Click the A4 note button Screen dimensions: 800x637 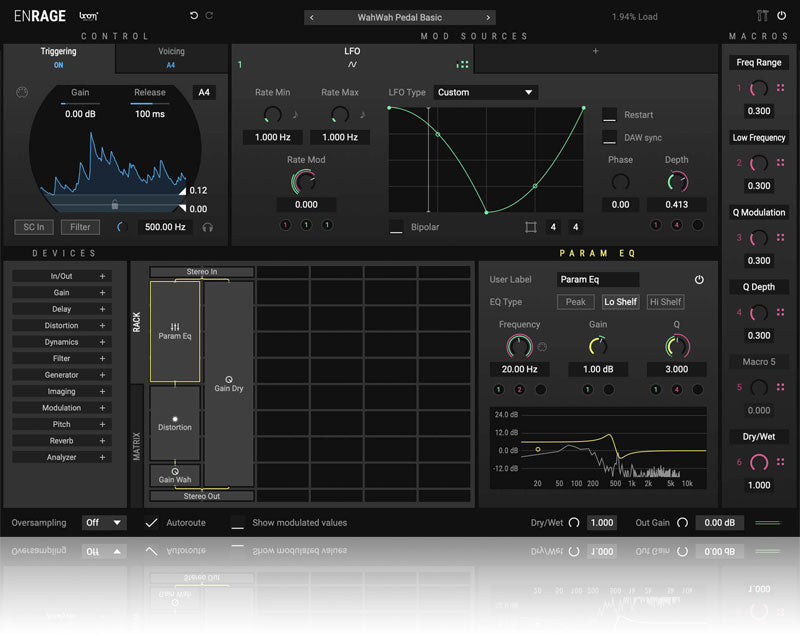[x=204, y=92]
